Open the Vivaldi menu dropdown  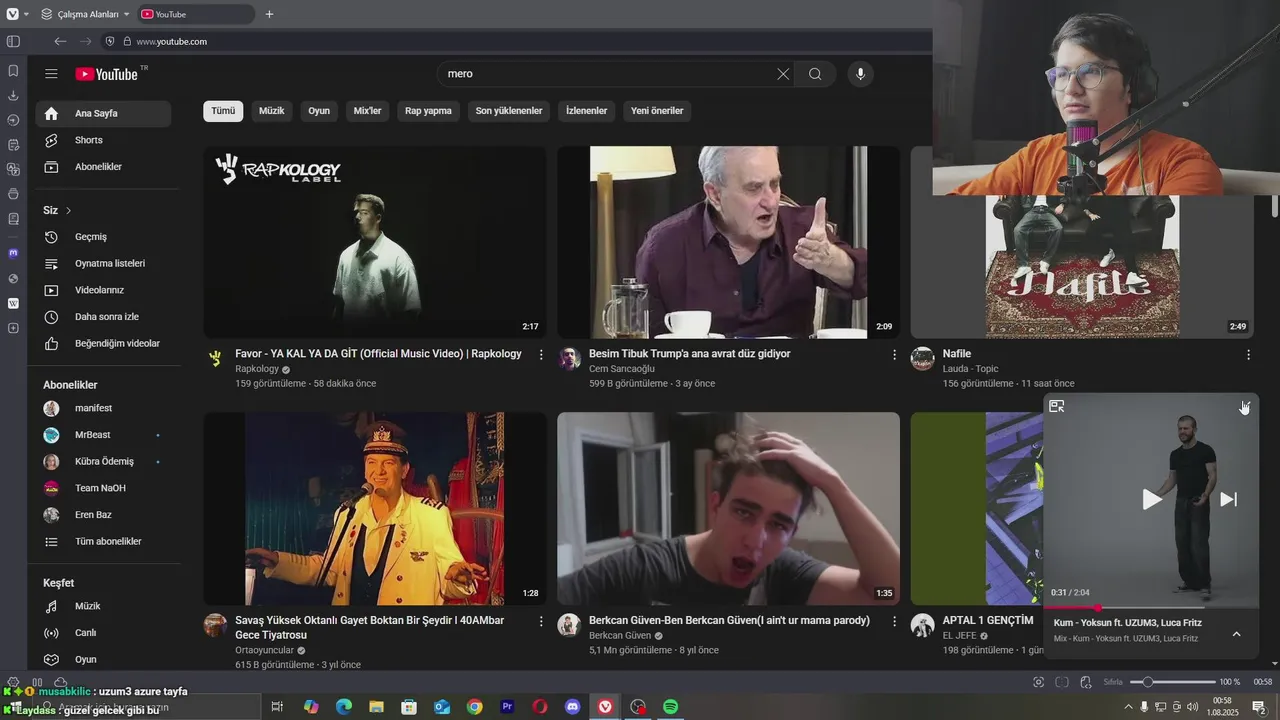16,14
